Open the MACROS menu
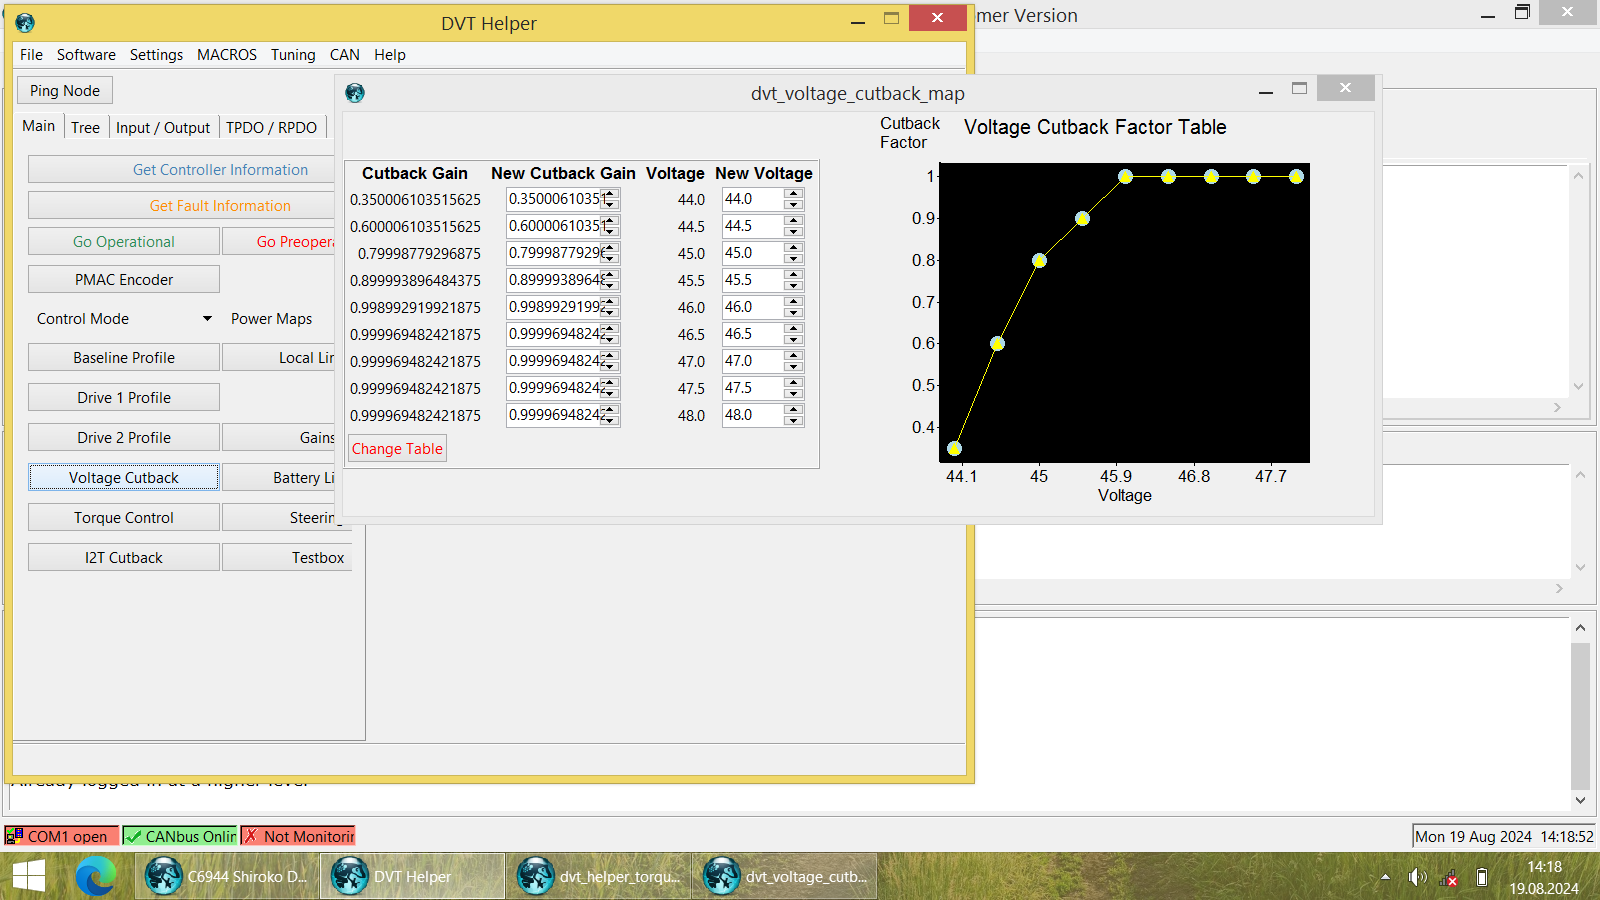This screenshot has width=1600, height=900. 226,55
